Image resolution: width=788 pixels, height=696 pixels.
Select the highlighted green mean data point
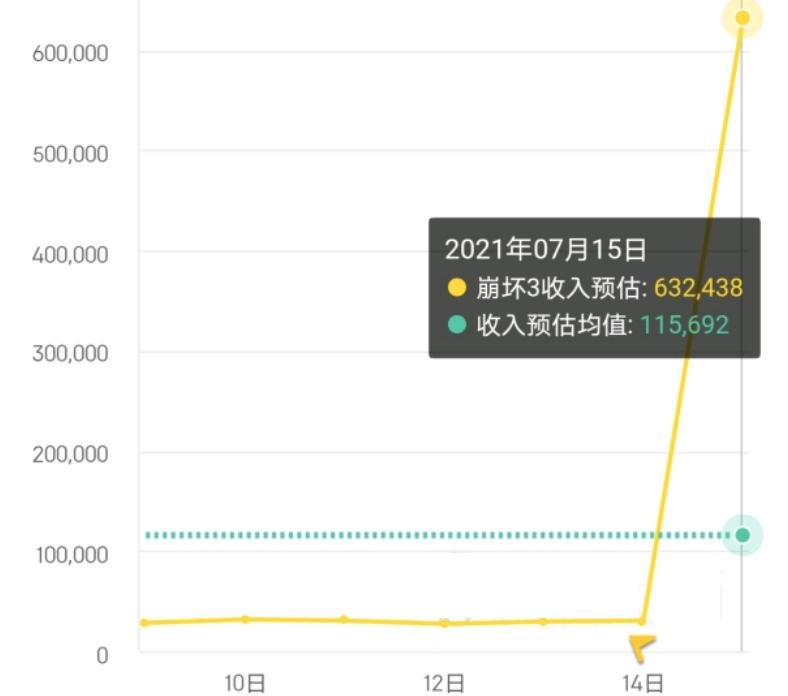point(743,535)
